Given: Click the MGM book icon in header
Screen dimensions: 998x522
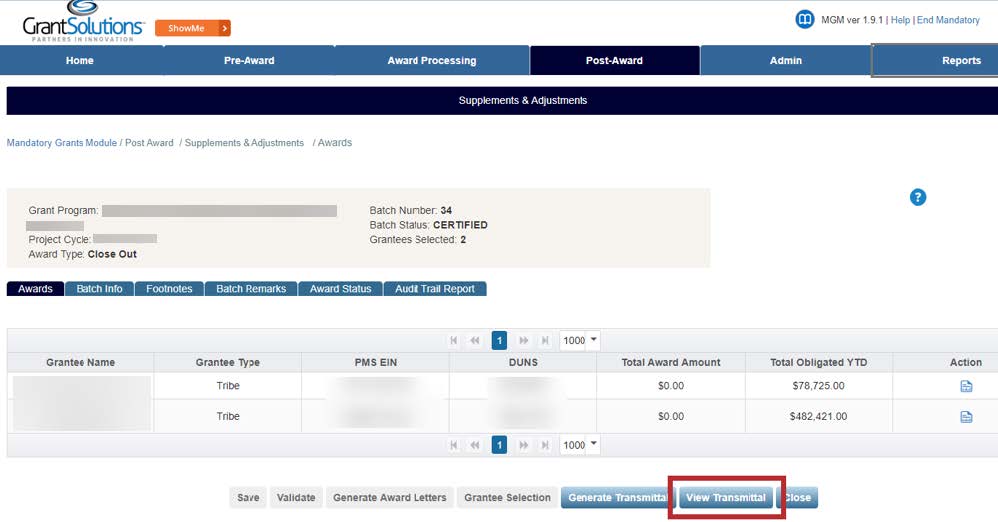Looking at the screenshot, I should point(804,20).
